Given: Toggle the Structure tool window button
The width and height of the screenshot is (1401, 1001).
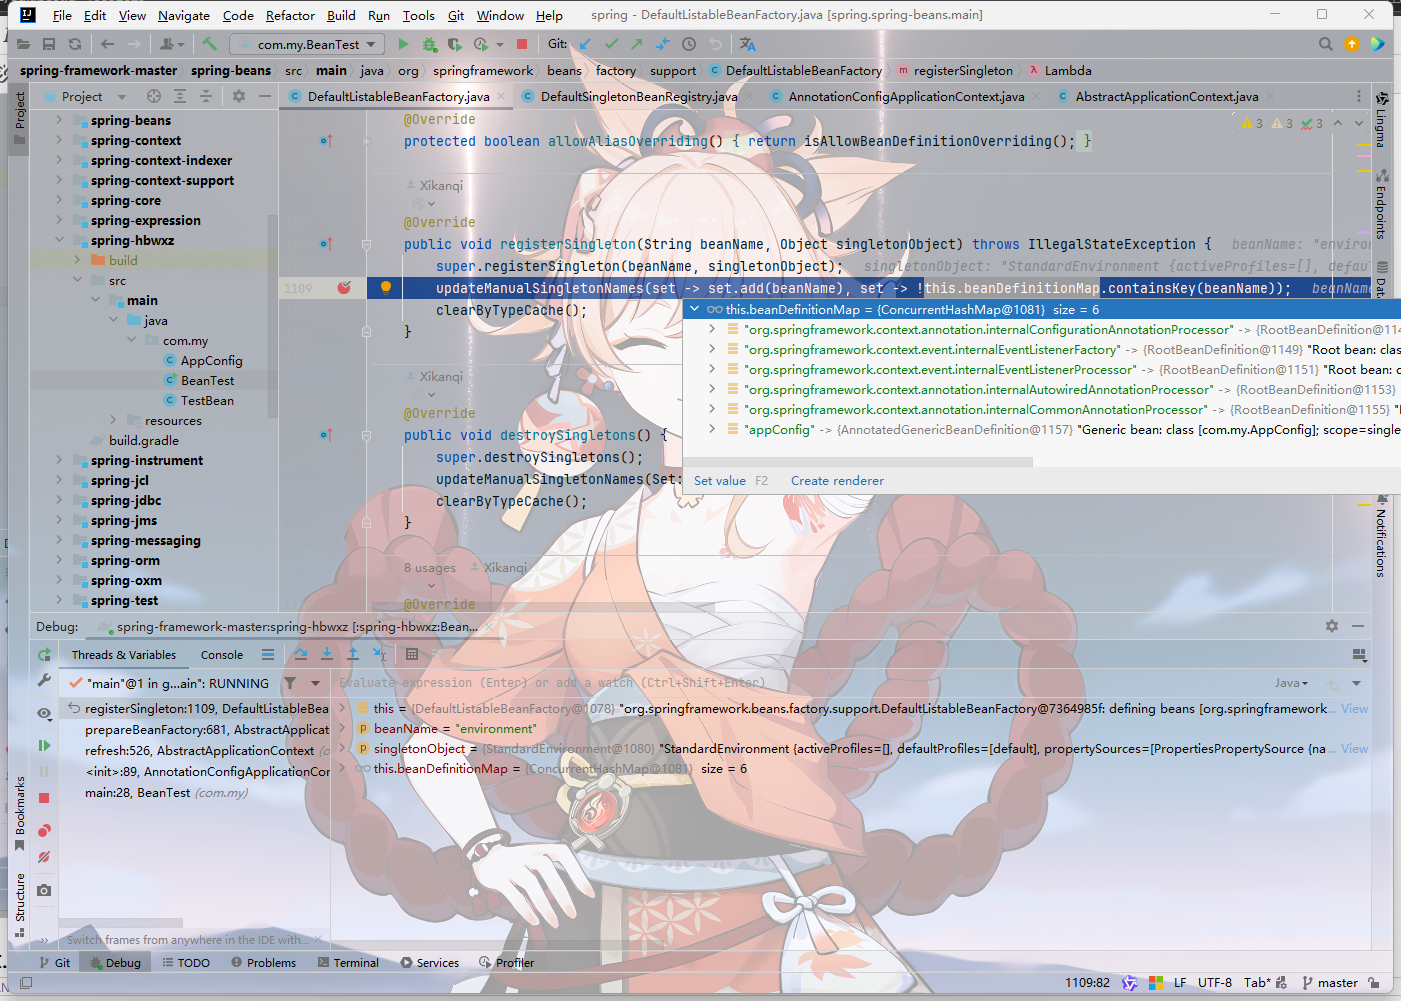Looking at the screenshot, I should 19,905.
